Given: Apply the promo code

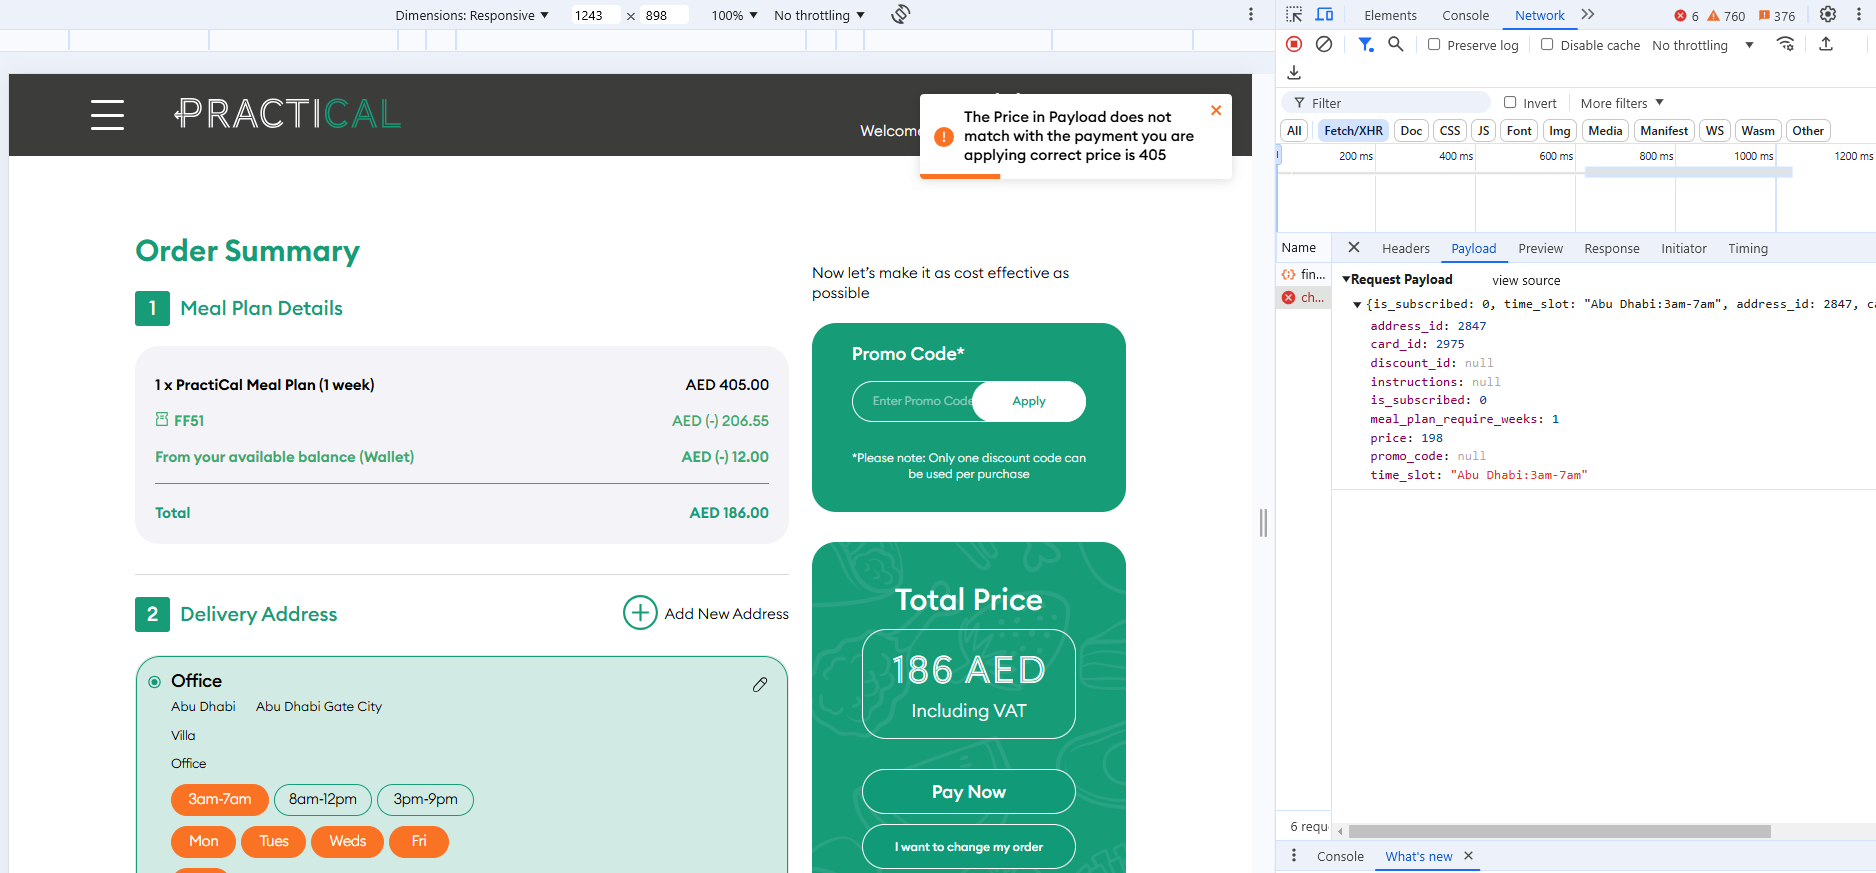Looking at the screenshot, I should (x=1028, y=401).
